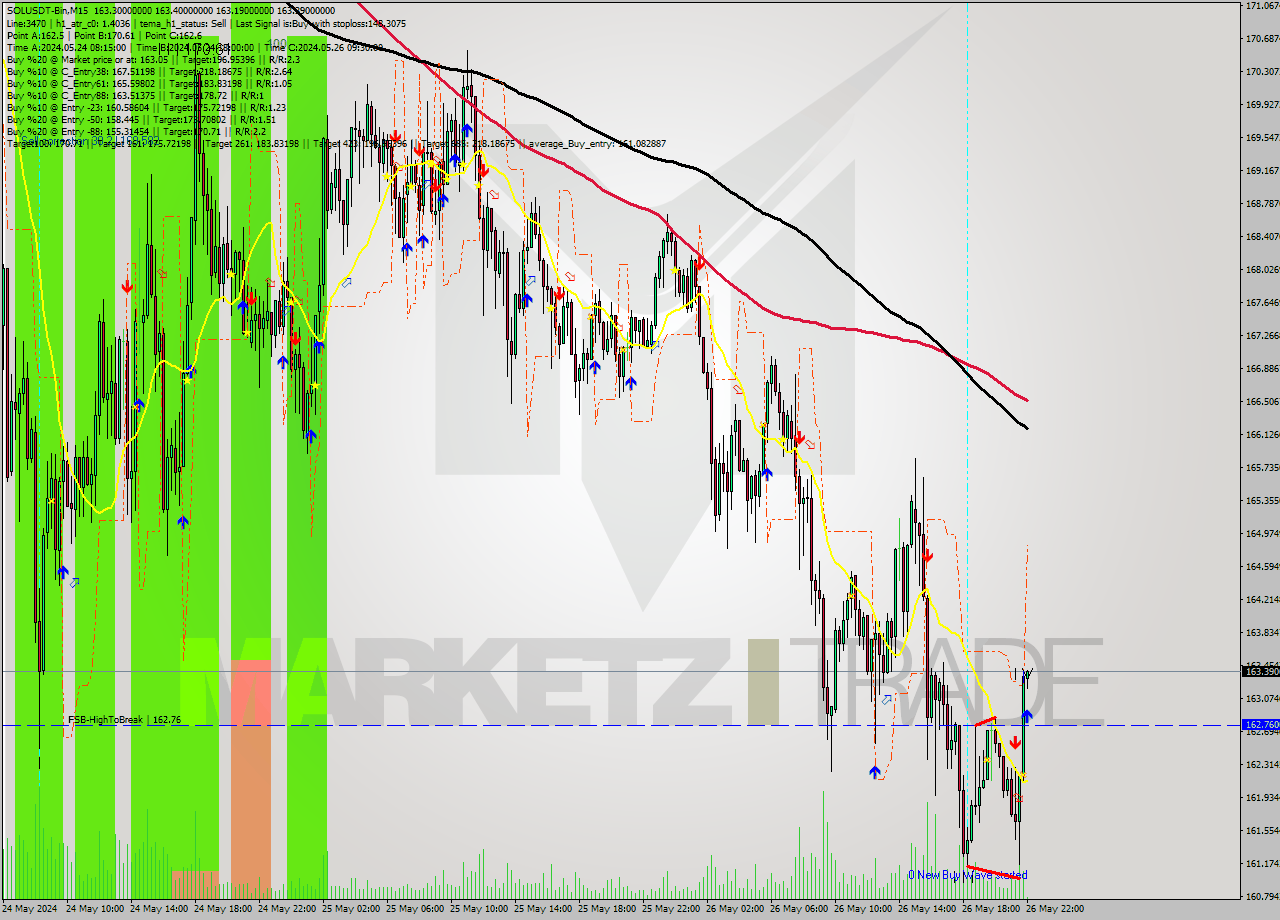The height and width of the screenshot is (920, 1280).
Task: Click the '0 New Buy Wave started' annotation
Action: [967, 875]
